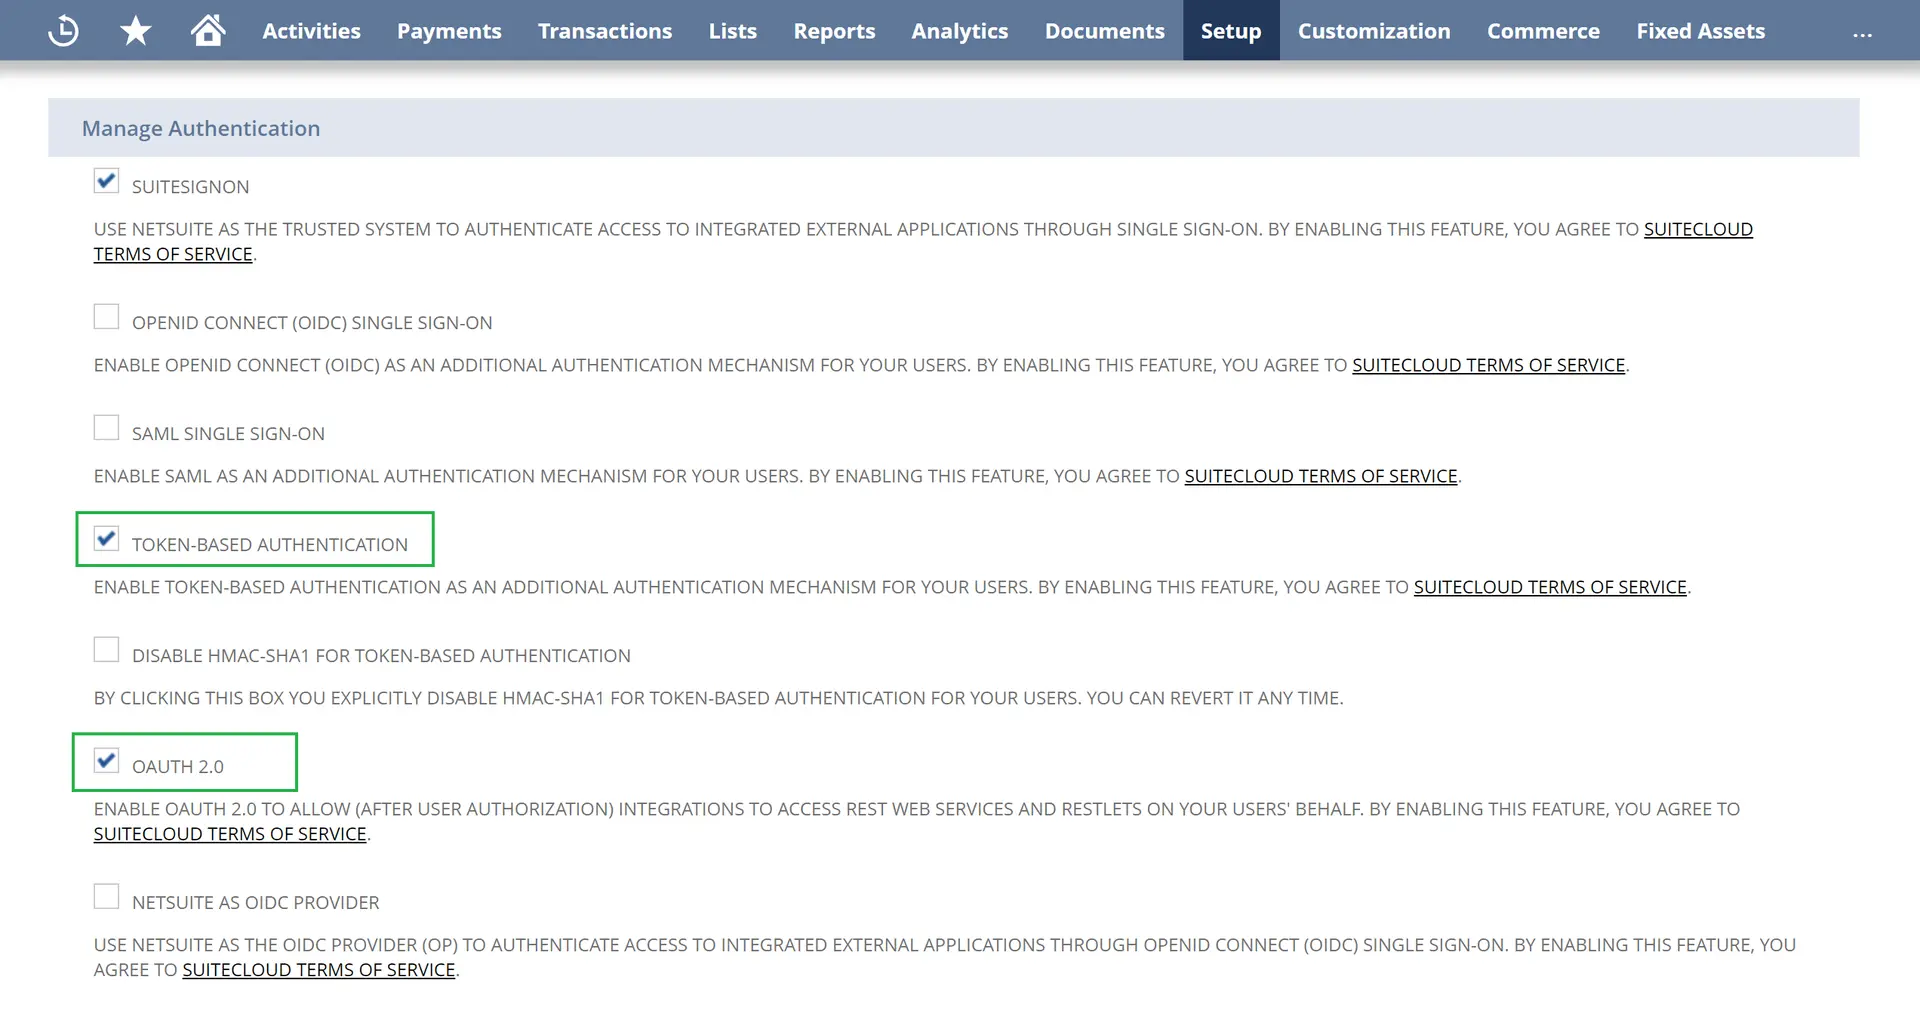This screenshot has height=1017, width=1920.
Task: Enable NetSuite as OIDC Provider checkbox
Action: [x=106, y=897]
